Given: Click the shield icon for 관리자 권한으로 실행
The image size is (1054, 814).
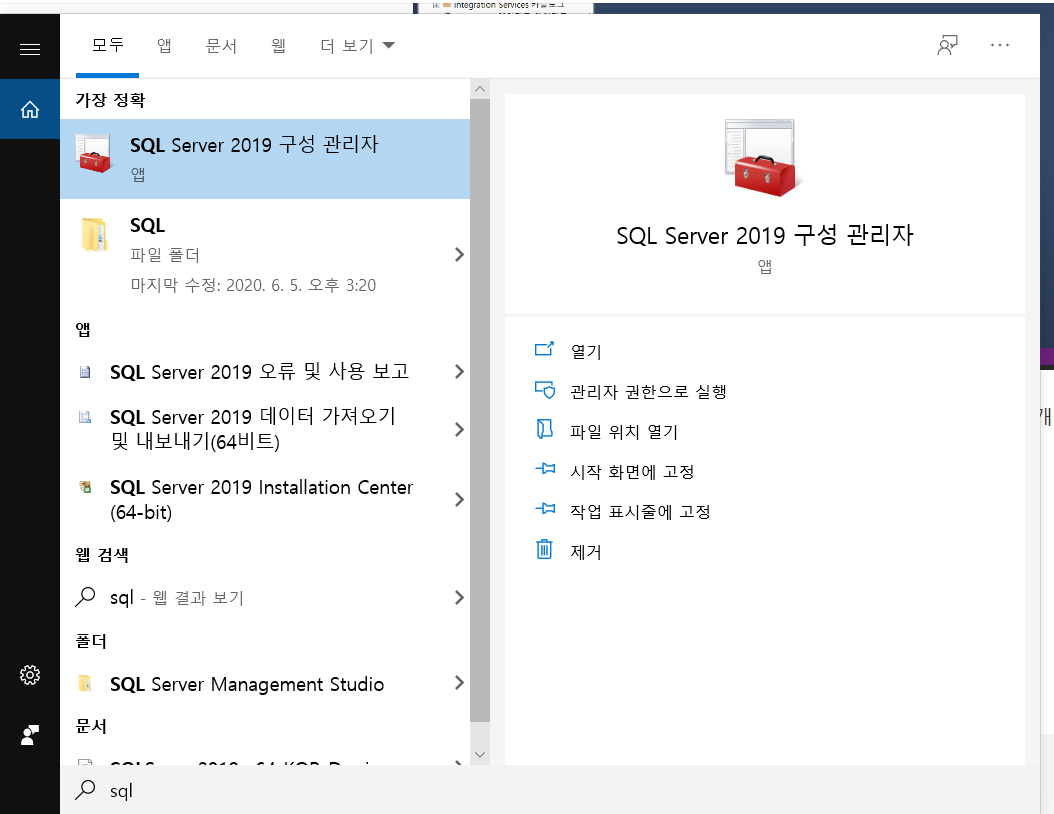Looking at the screenshot, I should (545, 390).
